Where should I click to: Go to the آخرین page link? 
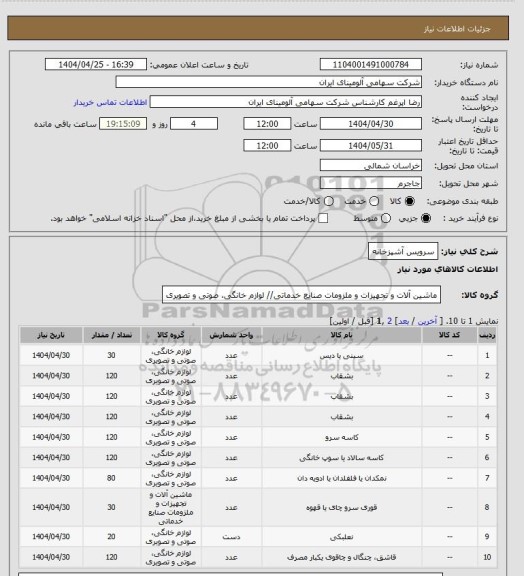pyautogui.click(x=427, y=321)
